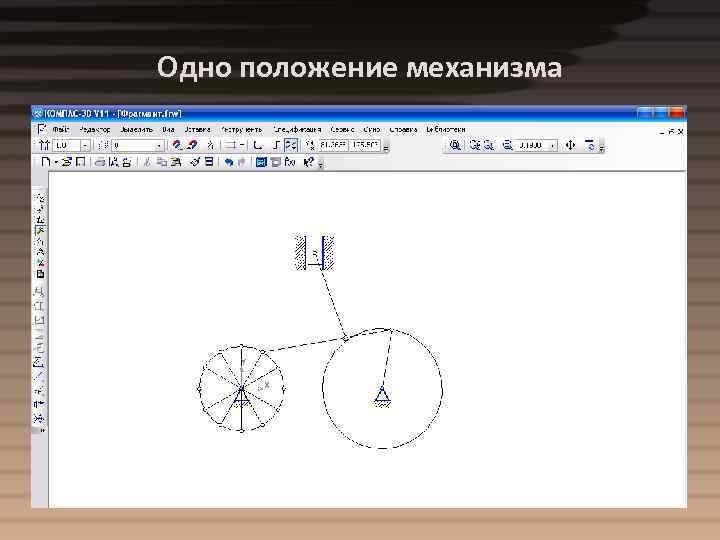Click the Zoom out icon
Screen dimensions: 720x540
(489, 146)
